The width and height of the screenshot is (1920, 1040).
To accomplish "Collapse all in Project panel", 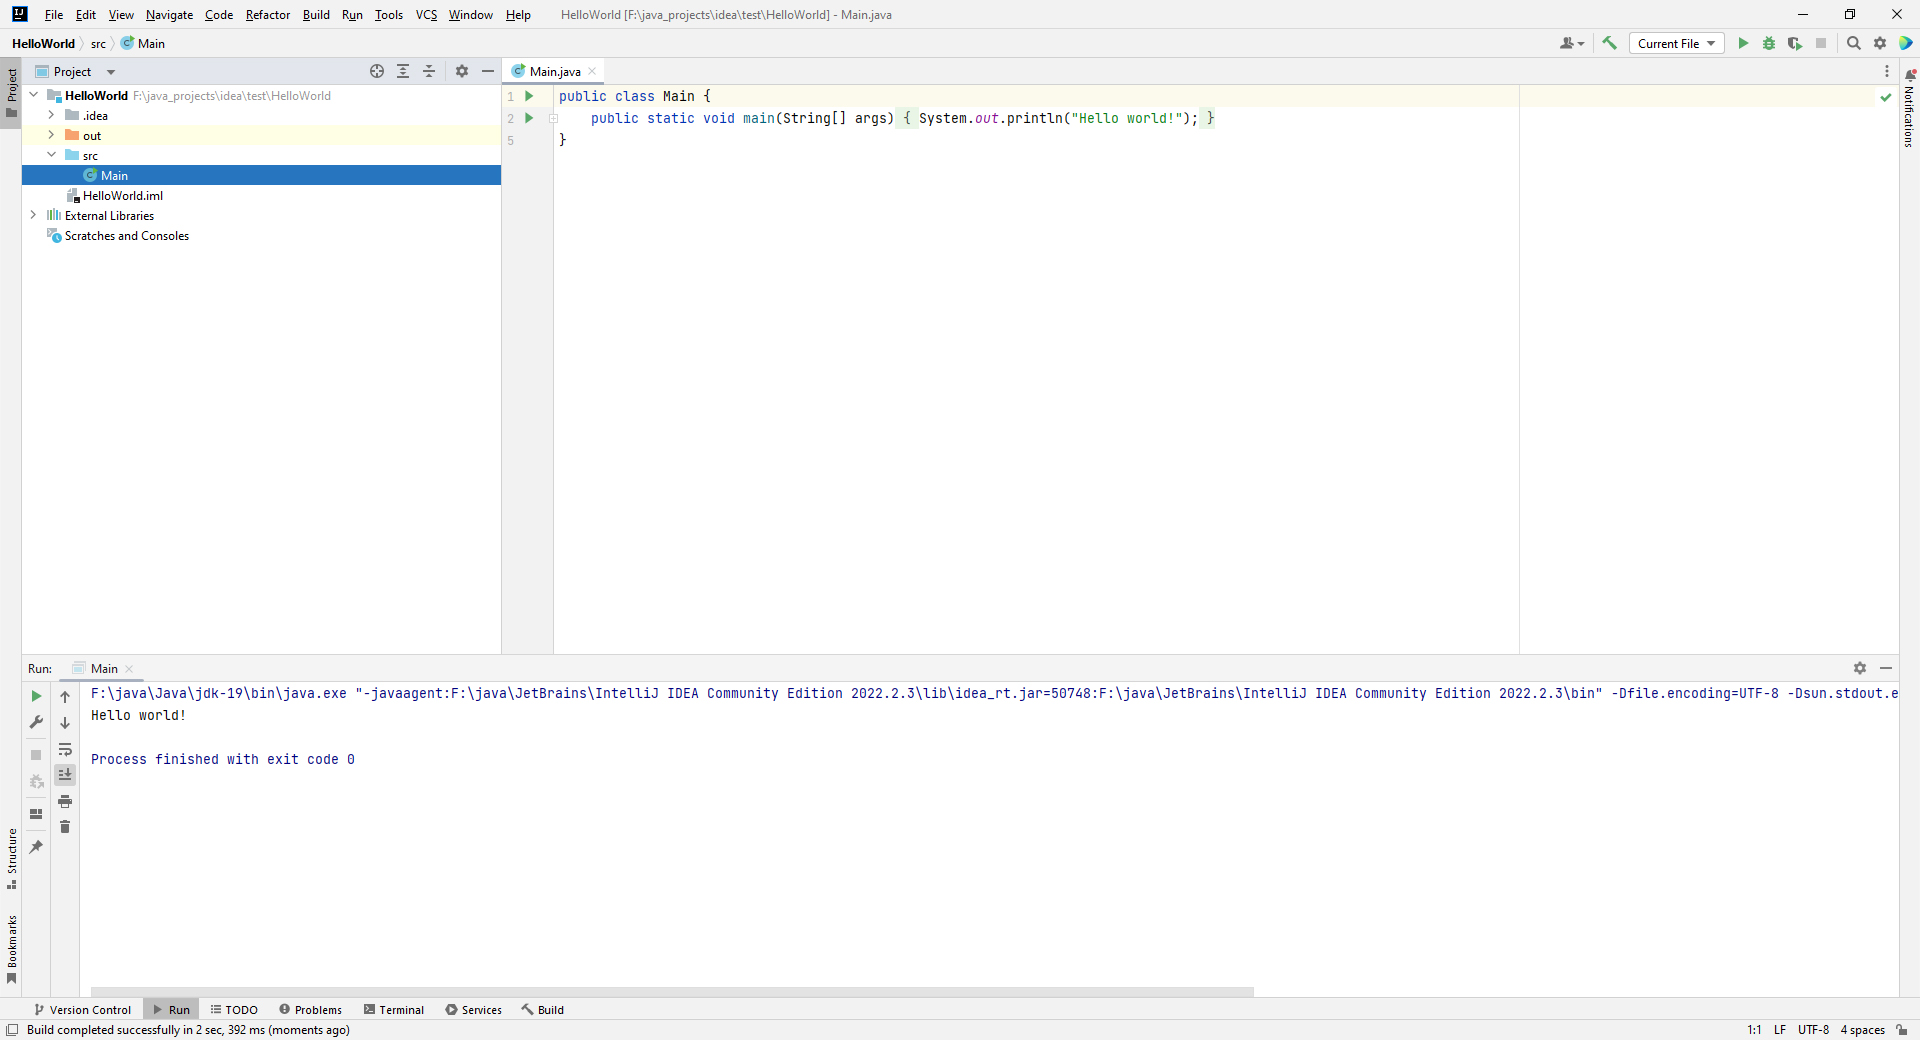I will point(429,71).
